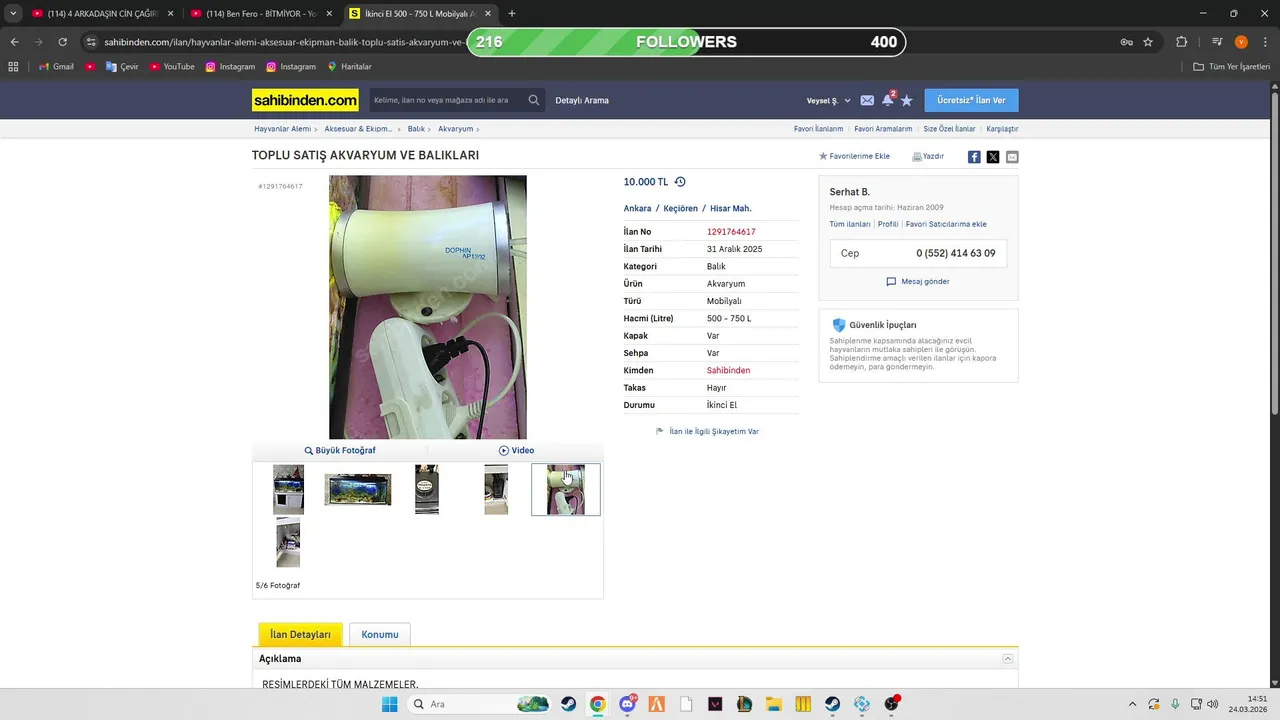View price history clock icon
The width and height of the screenshot is (1280, 720).
click(x=680, y=182)
